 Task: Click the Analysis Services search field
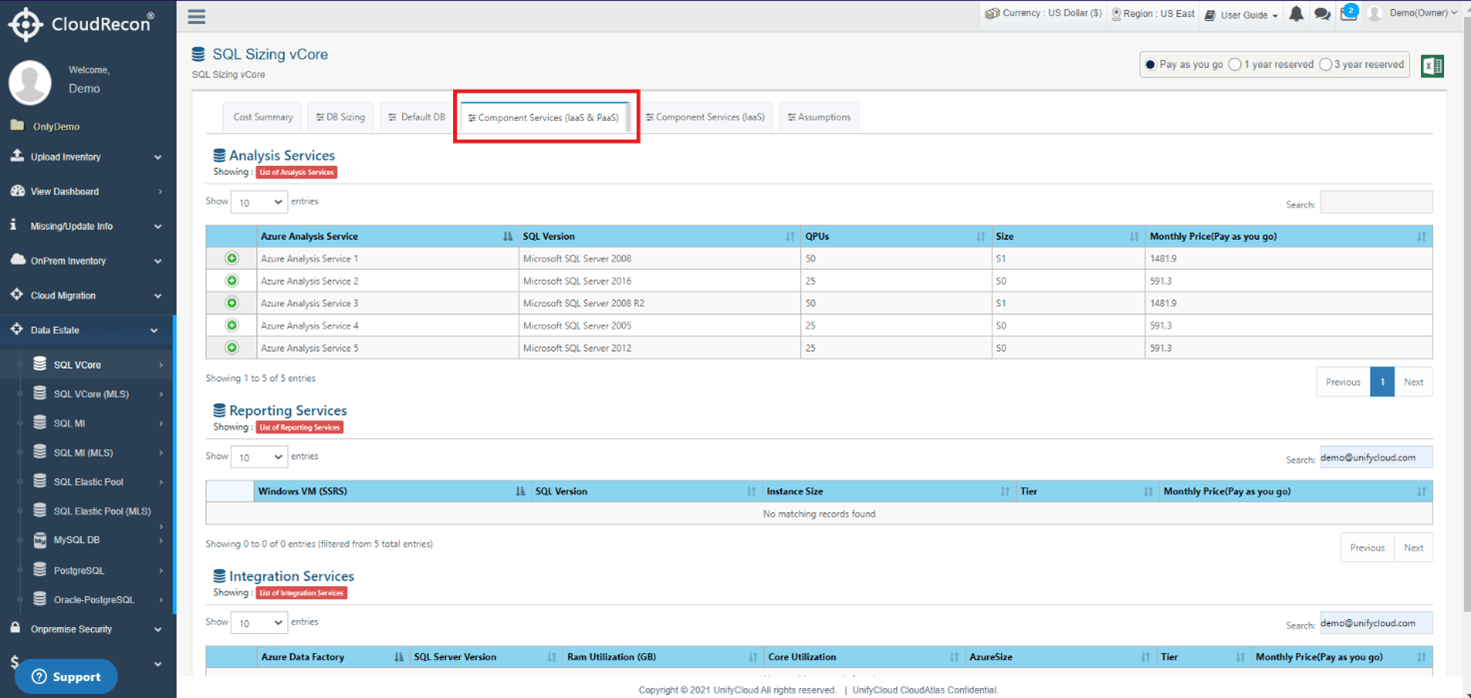pyautogui.click(x=1376, y=202)
